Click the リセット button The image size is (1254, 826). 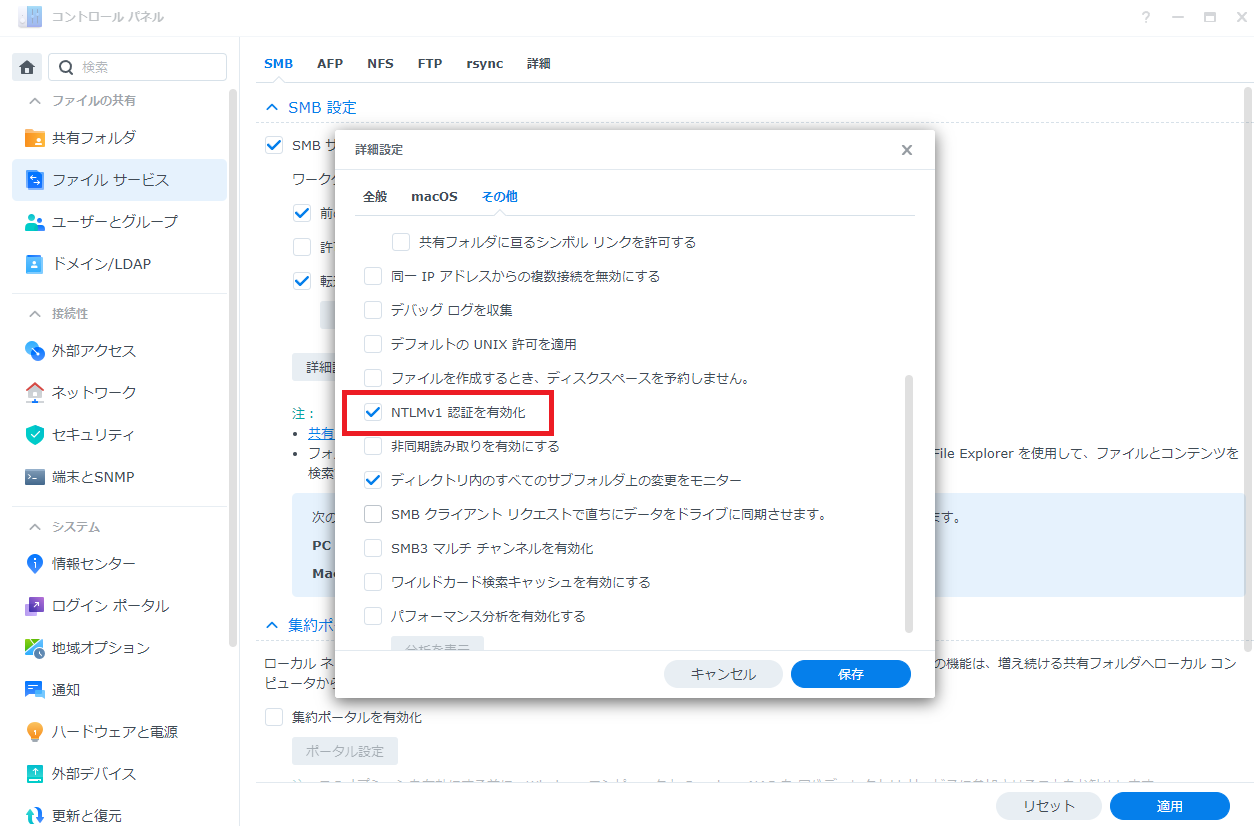1049,806
